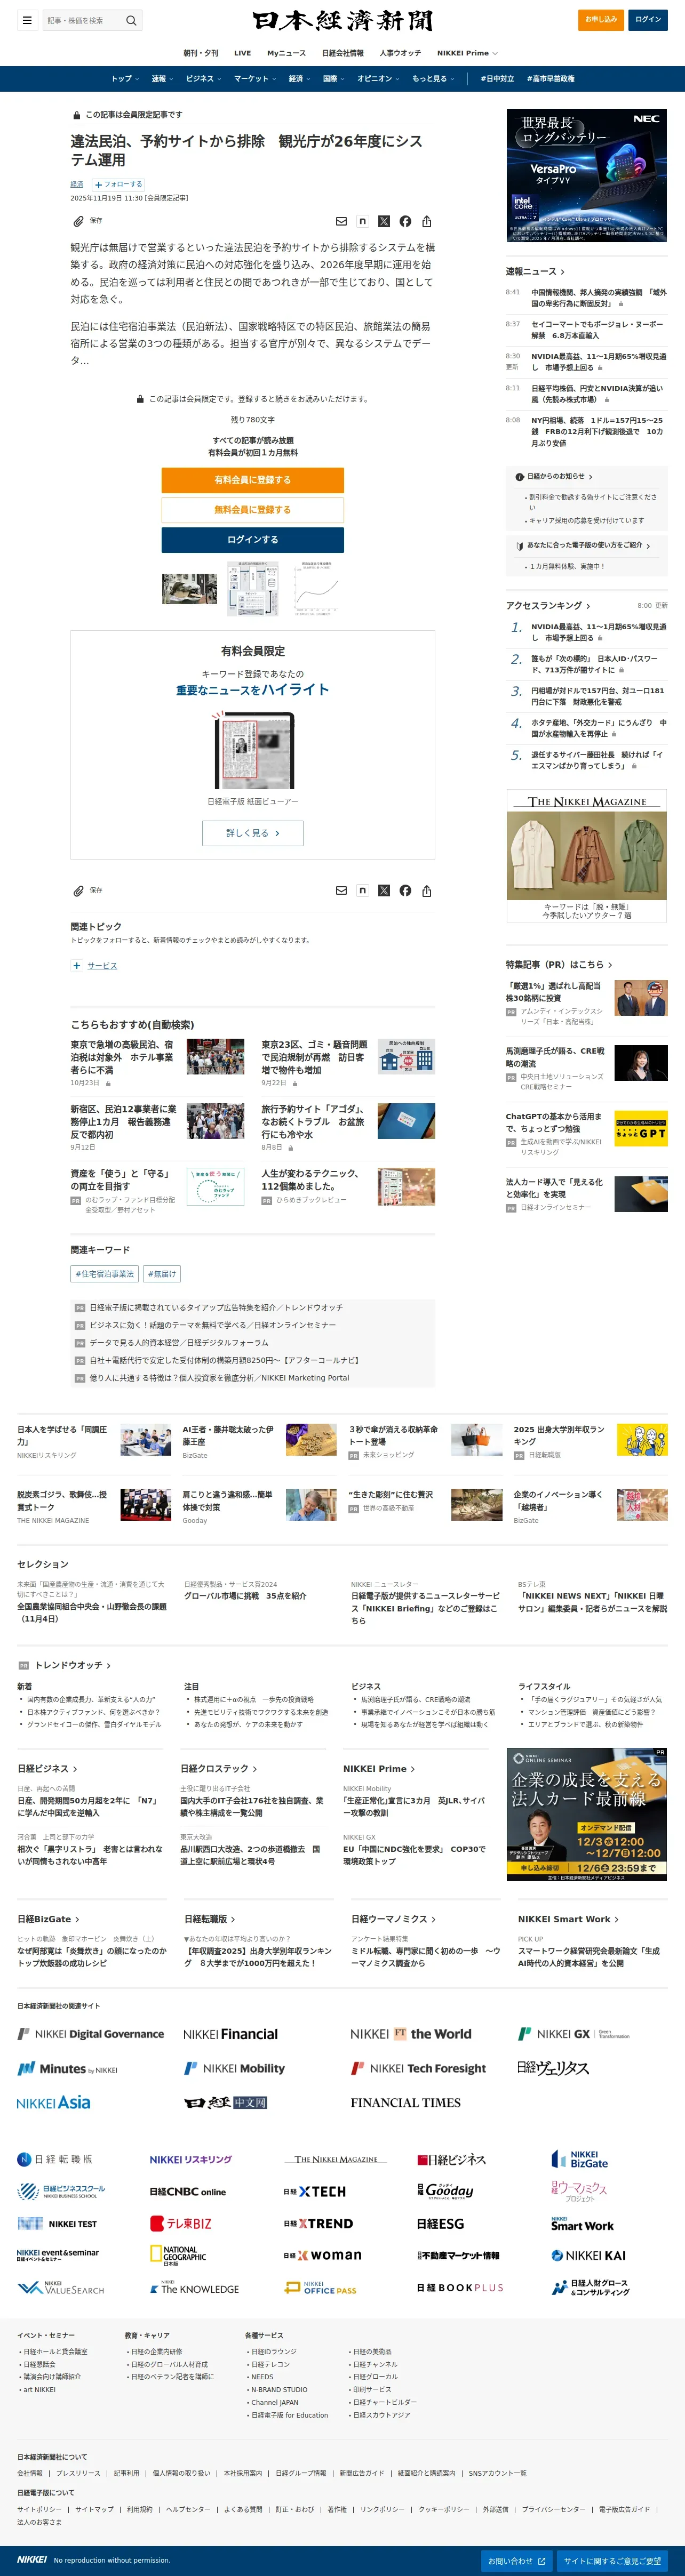The width and height of the screenshot is (685, 2576).
Task: Share to note icon below article
Action: pos(362,890)
